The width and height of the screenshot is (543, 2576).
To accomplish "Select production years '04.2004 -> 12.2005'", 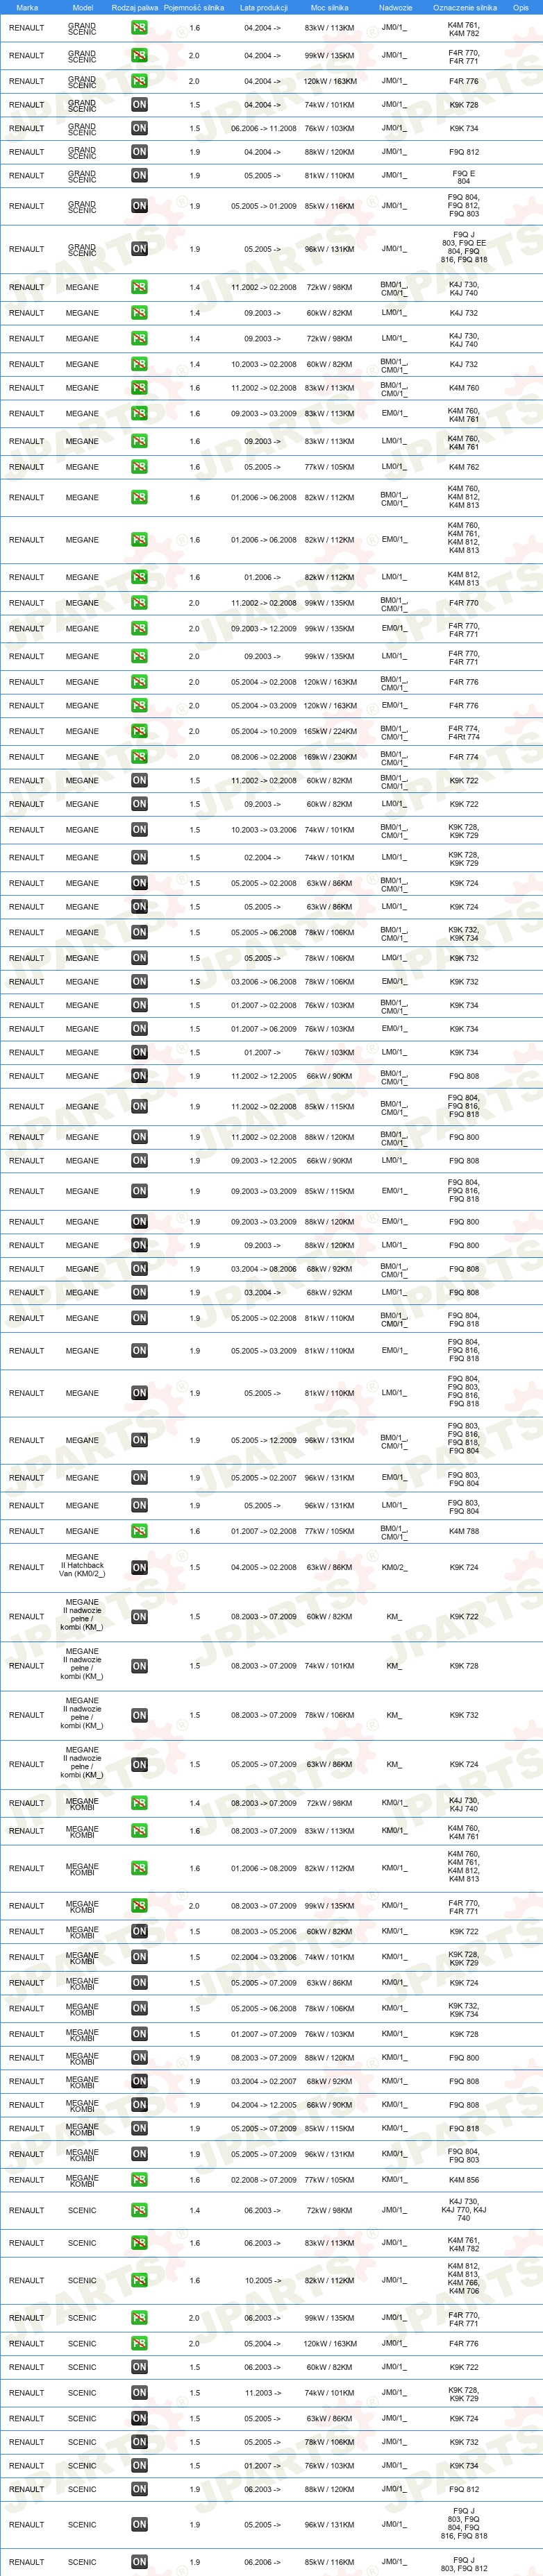I will tap(263, 2105).
